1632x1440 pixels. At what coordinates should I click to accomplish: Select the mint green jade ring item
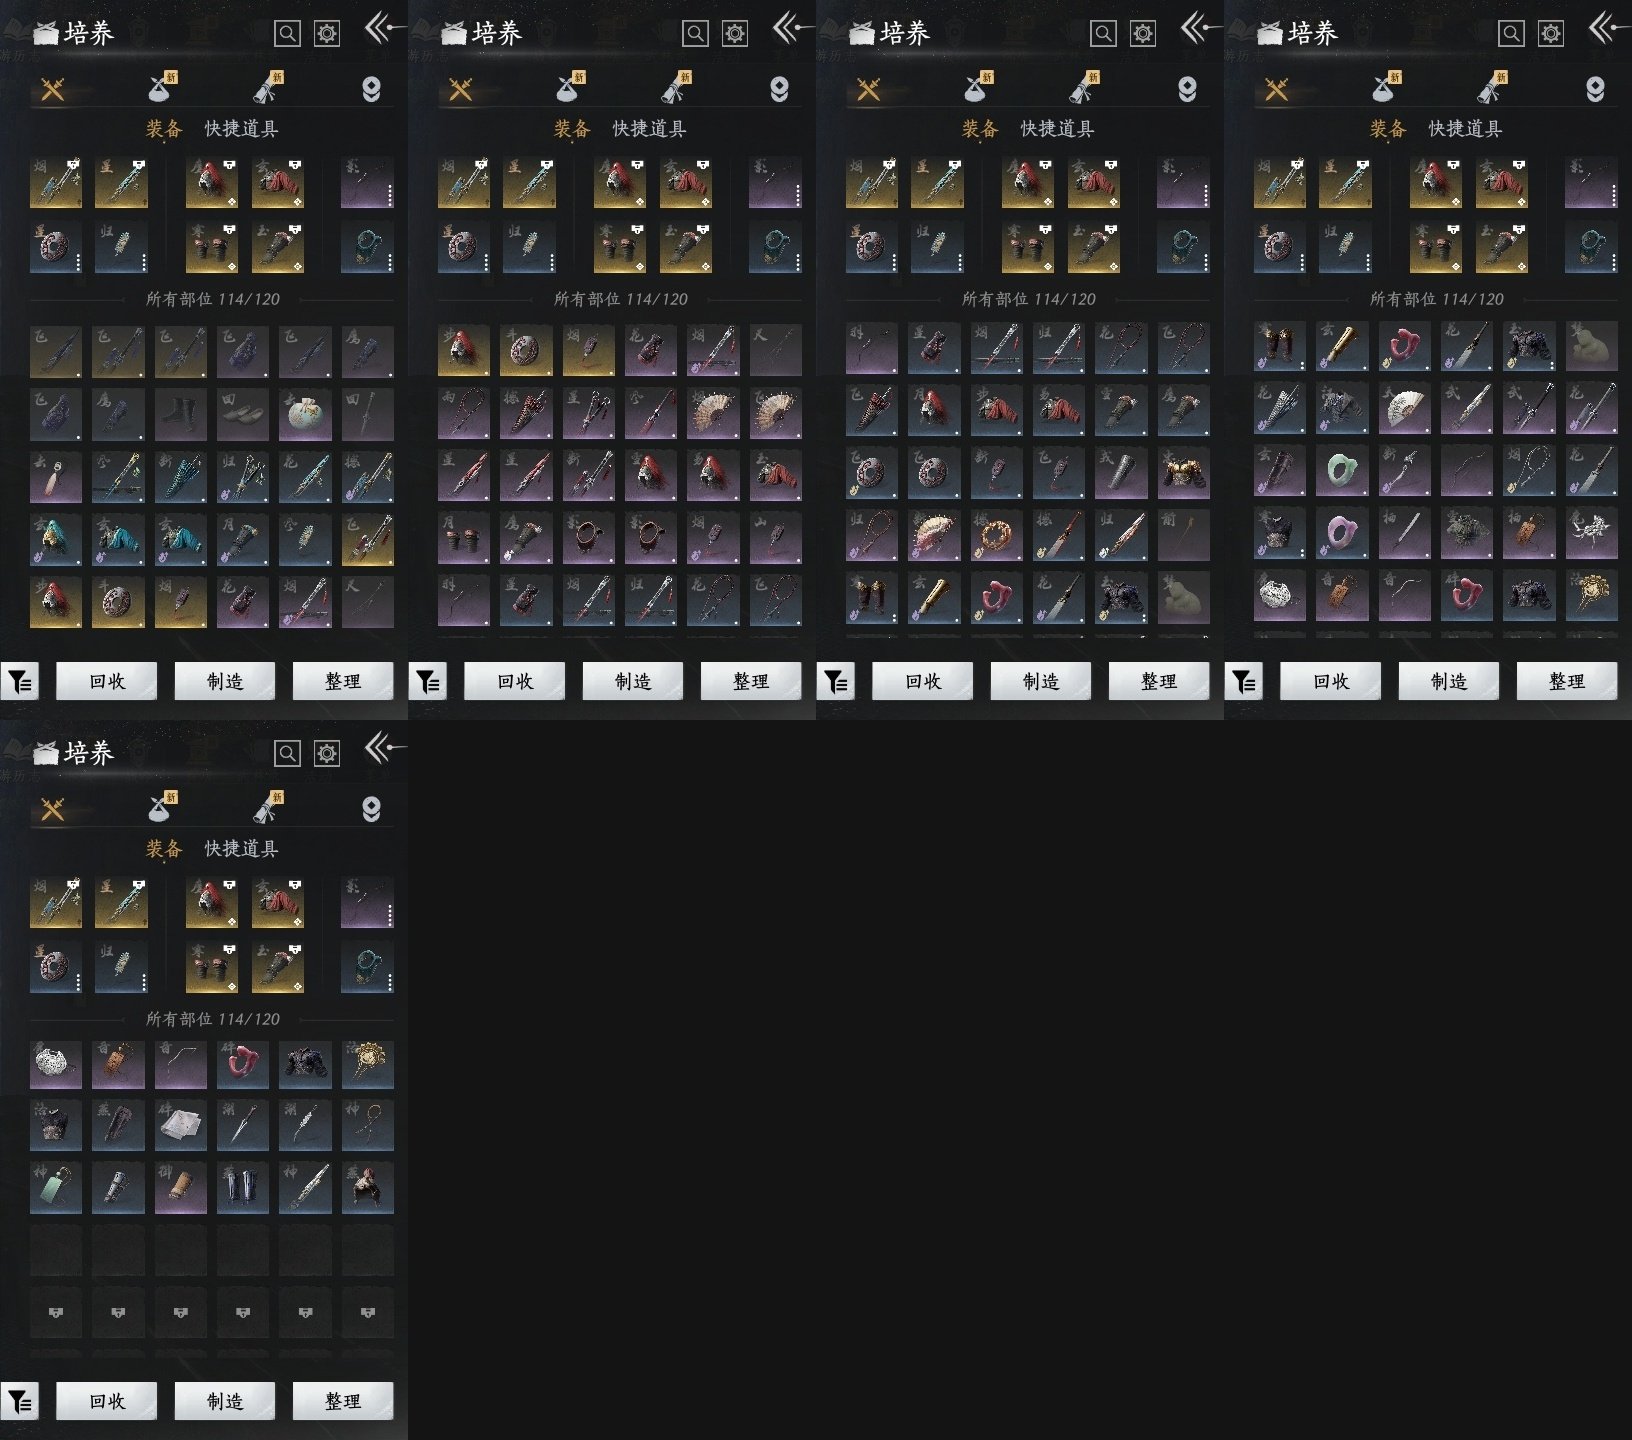coord(1341,470)
